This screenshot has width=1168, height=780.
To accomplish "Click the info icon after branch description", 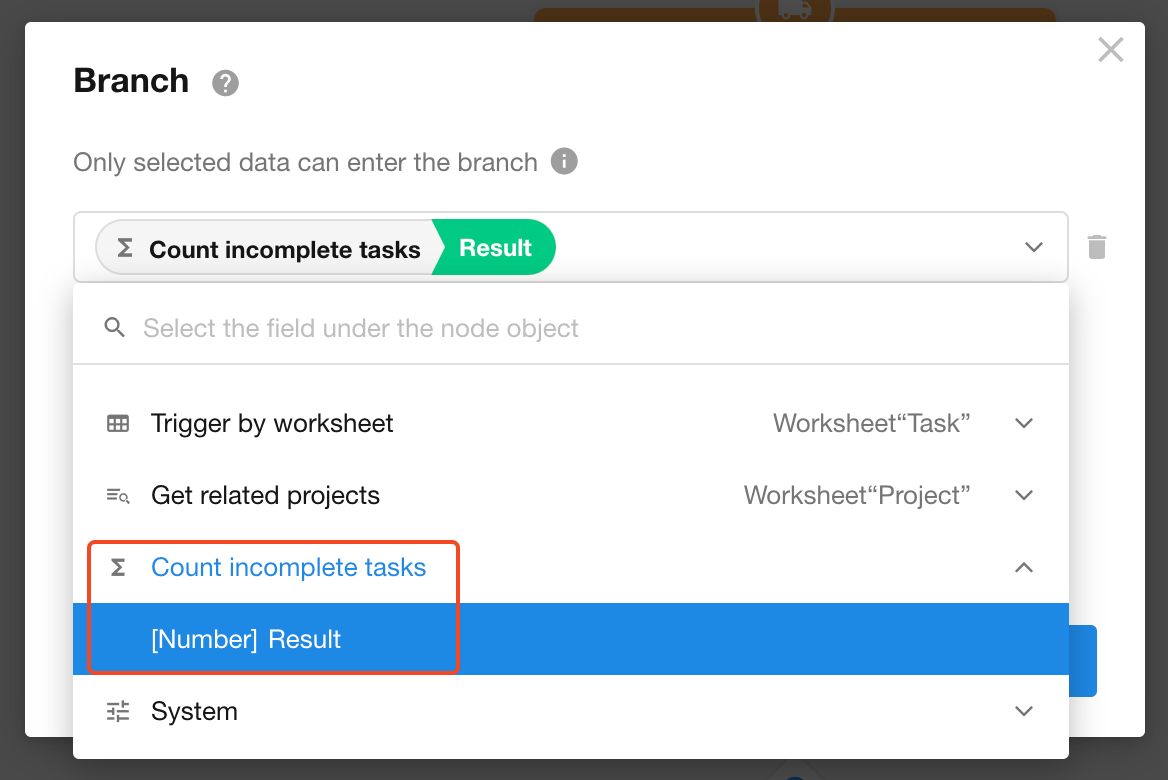I will (x=564, y=161).
